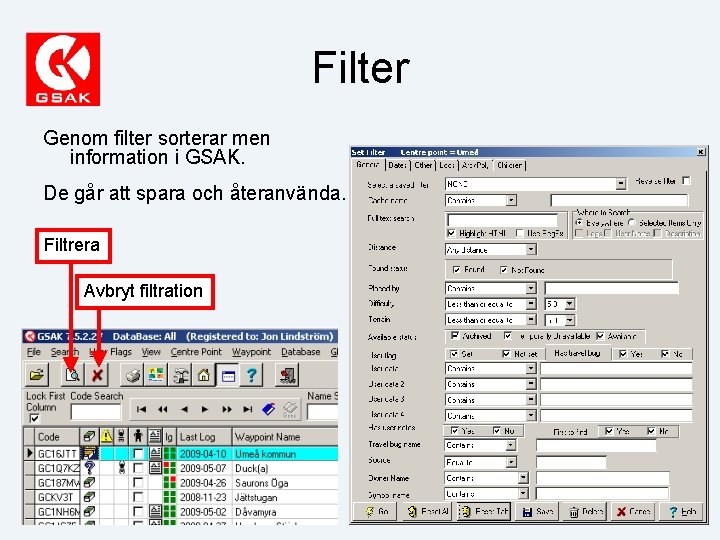Viewport: 720px width, 540px height.
Task: Open the Difficulty value dropdown
Action: (x=570, y=304)
